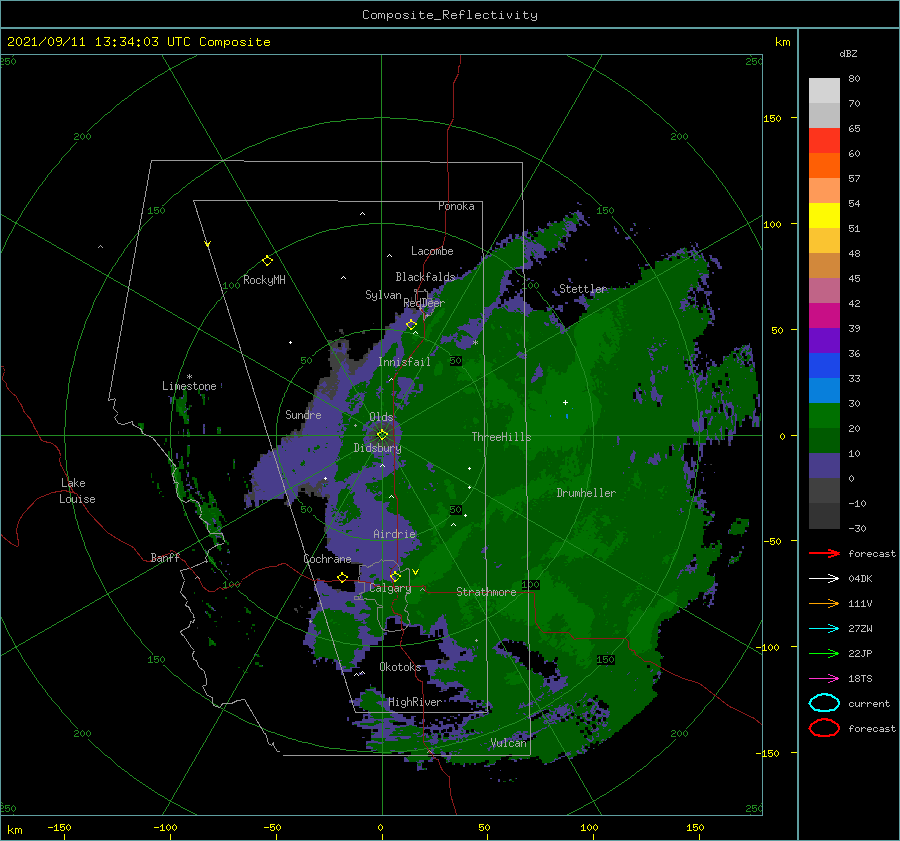Click the Ponoka city label

point(456,207)
